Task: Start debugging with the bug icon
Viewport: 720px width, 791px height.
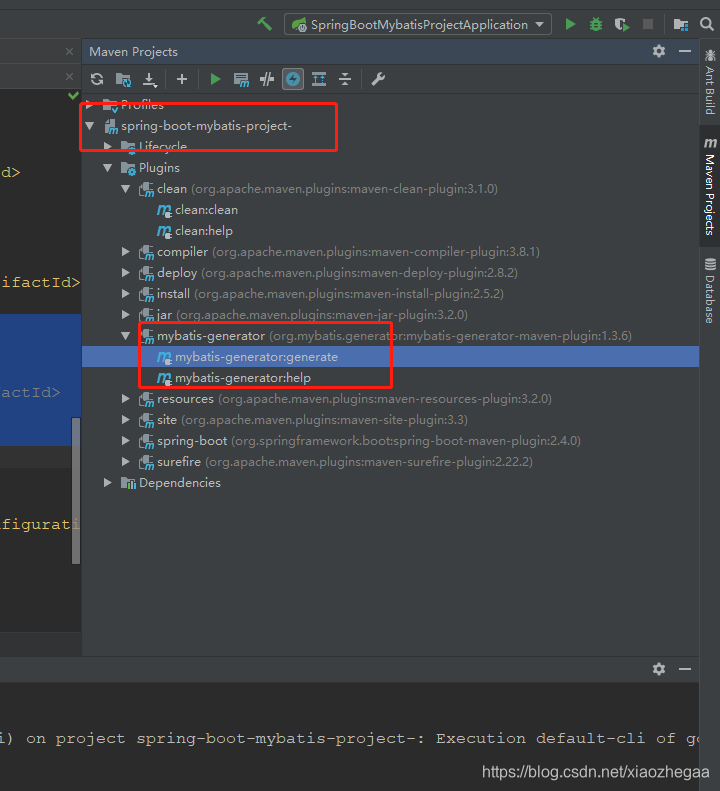Action: pos(596,24)
